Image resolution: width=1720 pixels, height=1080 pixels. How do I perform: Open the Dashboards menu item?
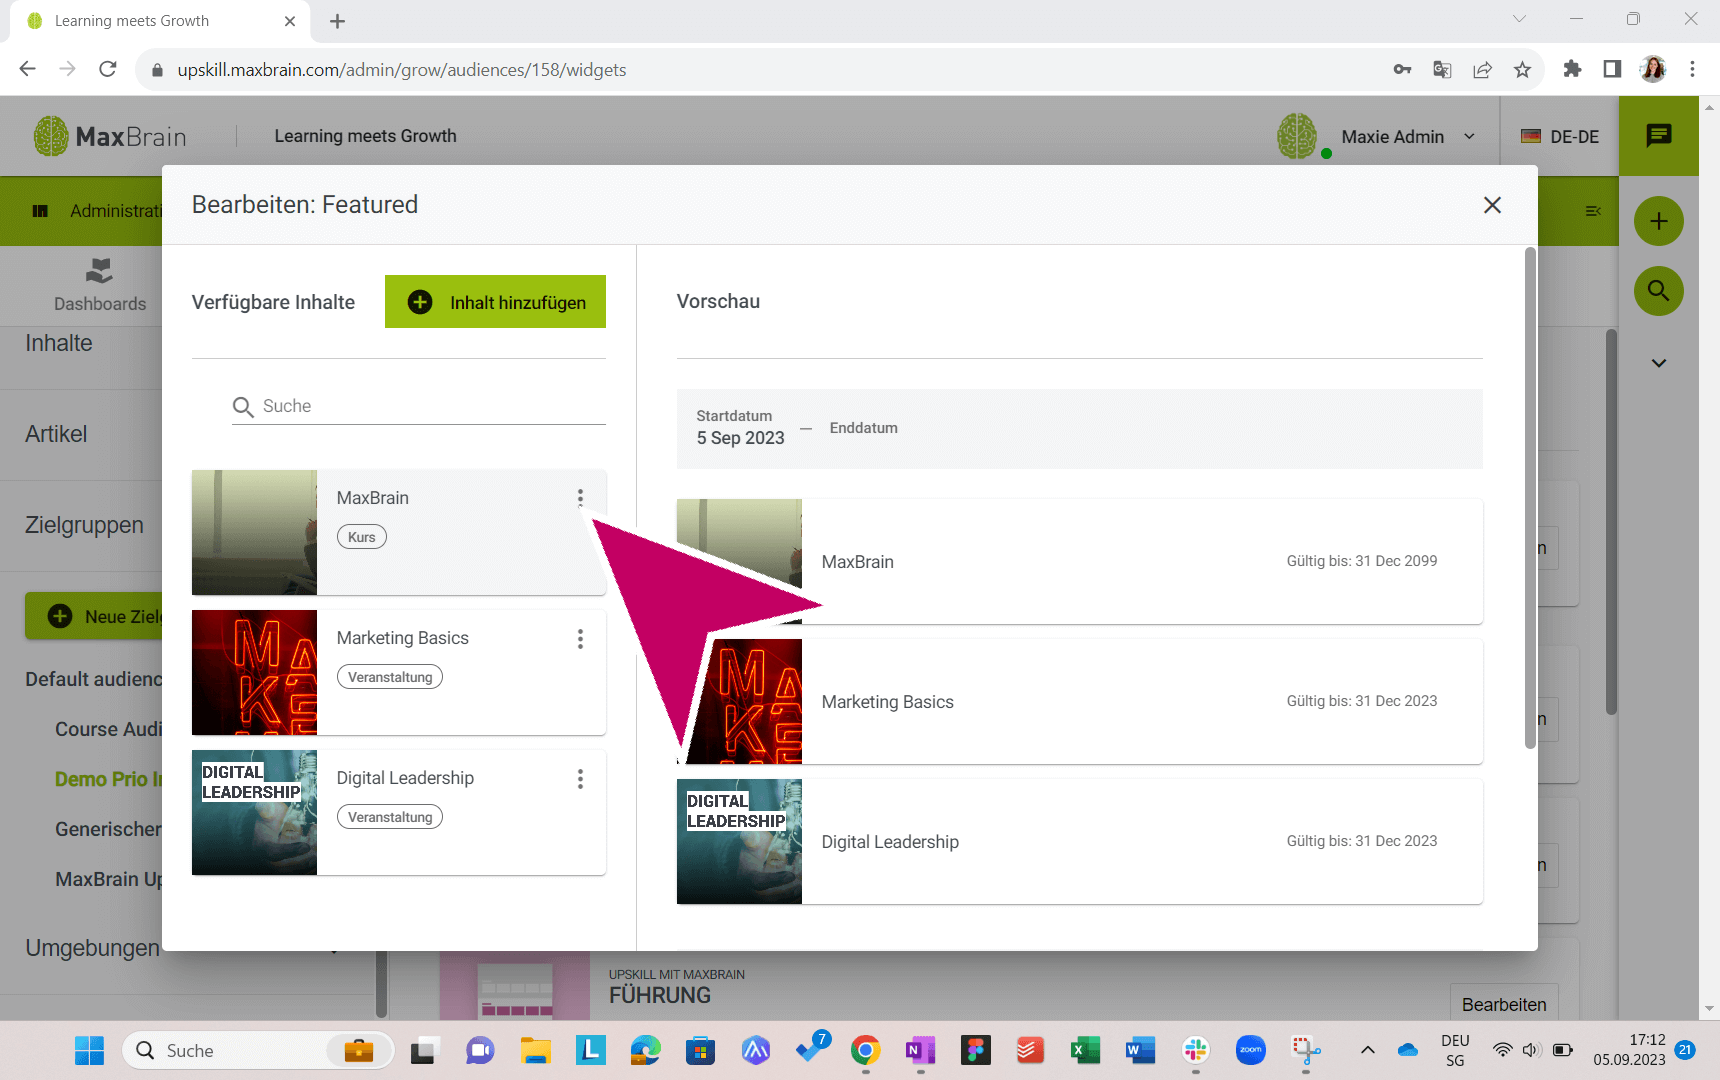(x=100, y=285)
